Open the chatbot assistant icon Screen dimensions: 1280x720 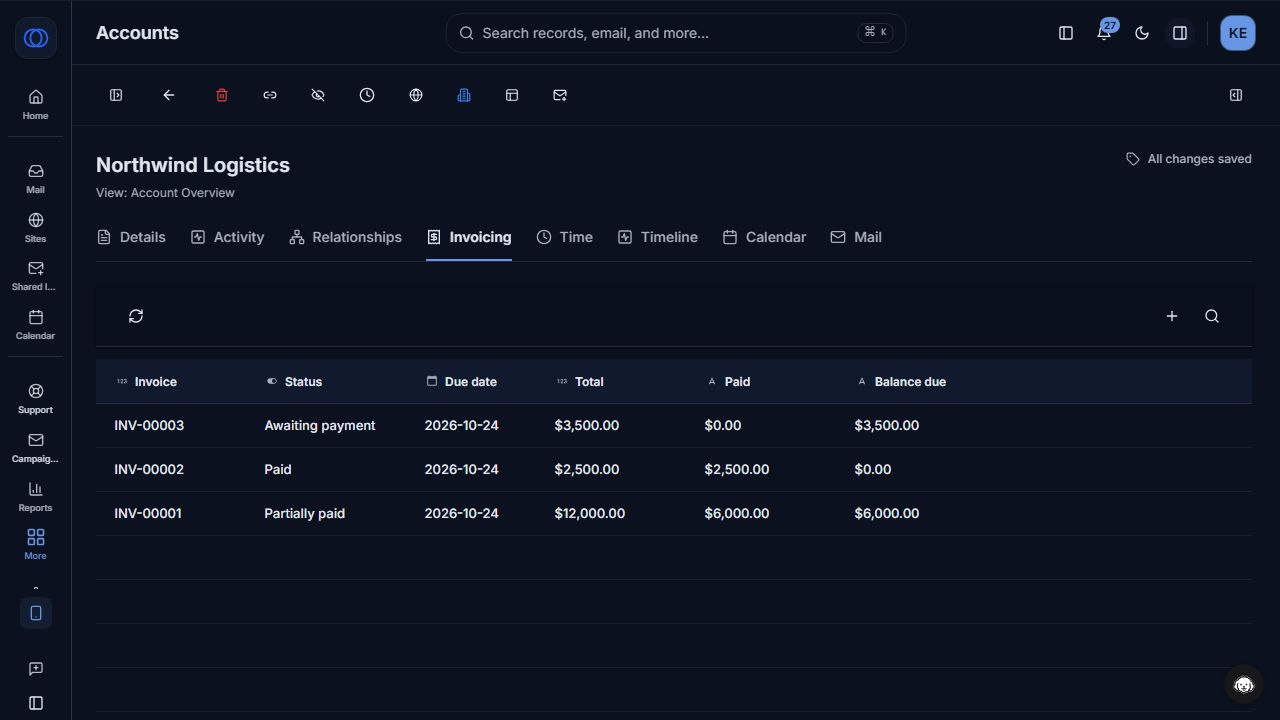pyautogui.click(x=1244, y=684)
